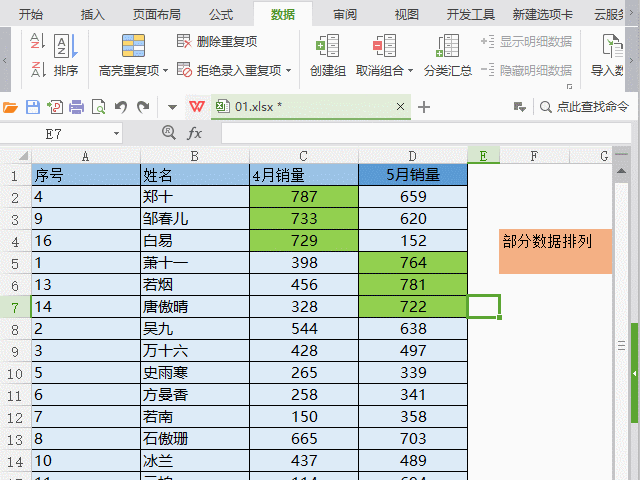Expand the name box dropdown arrow
Image resolution: width=640 pixels, height=480 pixels.
(116, 133)
